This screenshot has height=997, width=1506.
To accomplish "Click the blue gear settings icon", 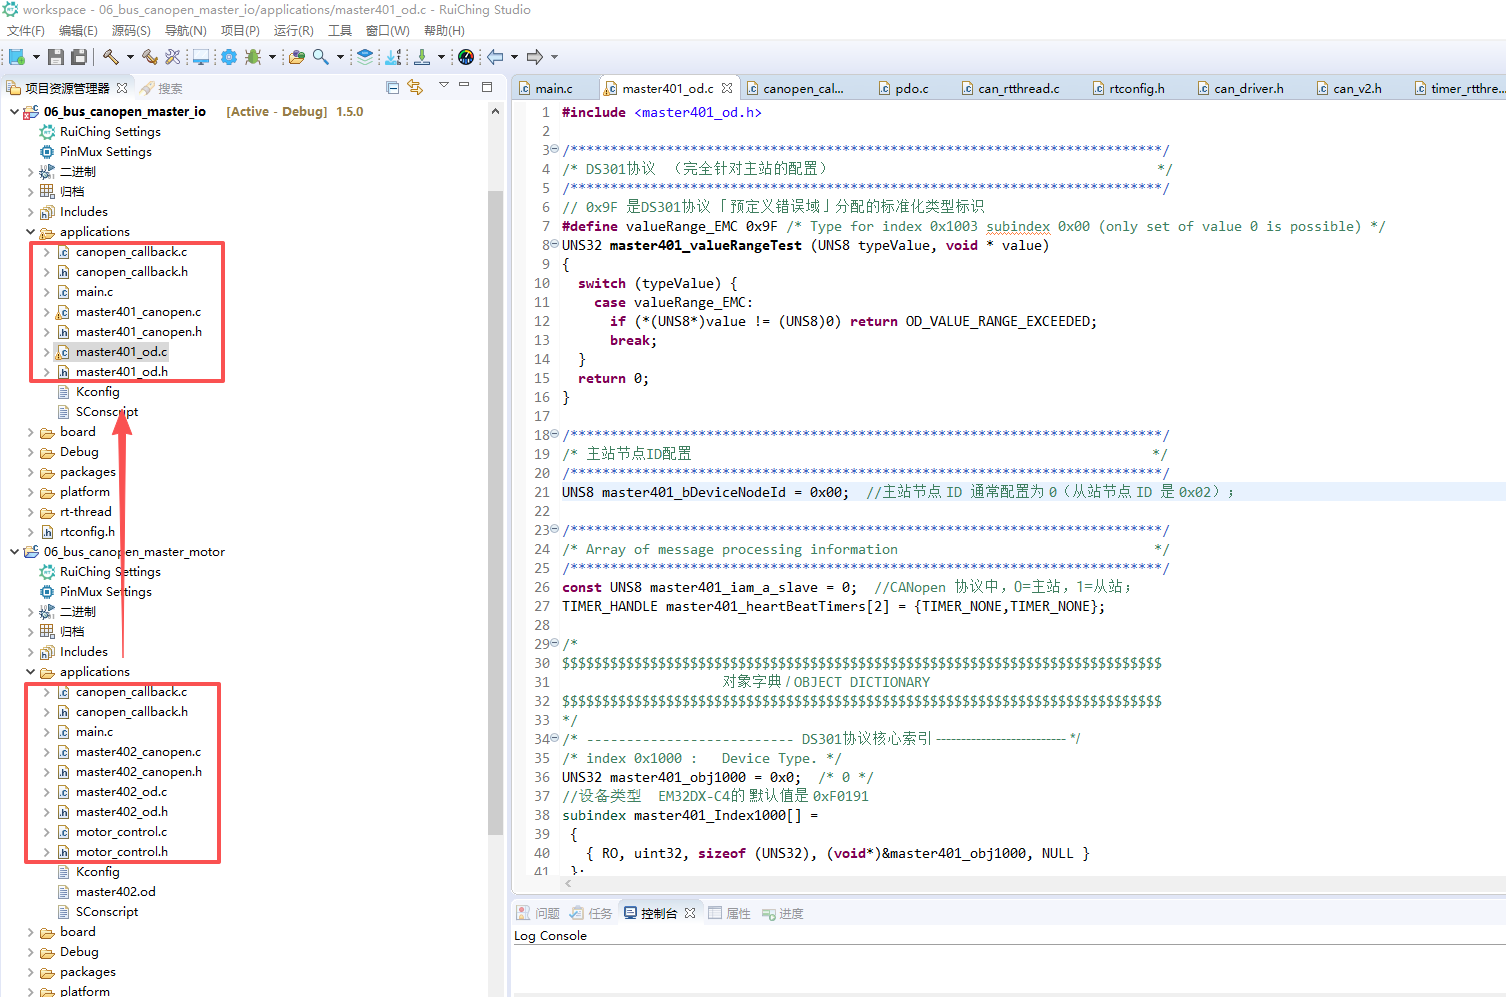I will 229,57.
